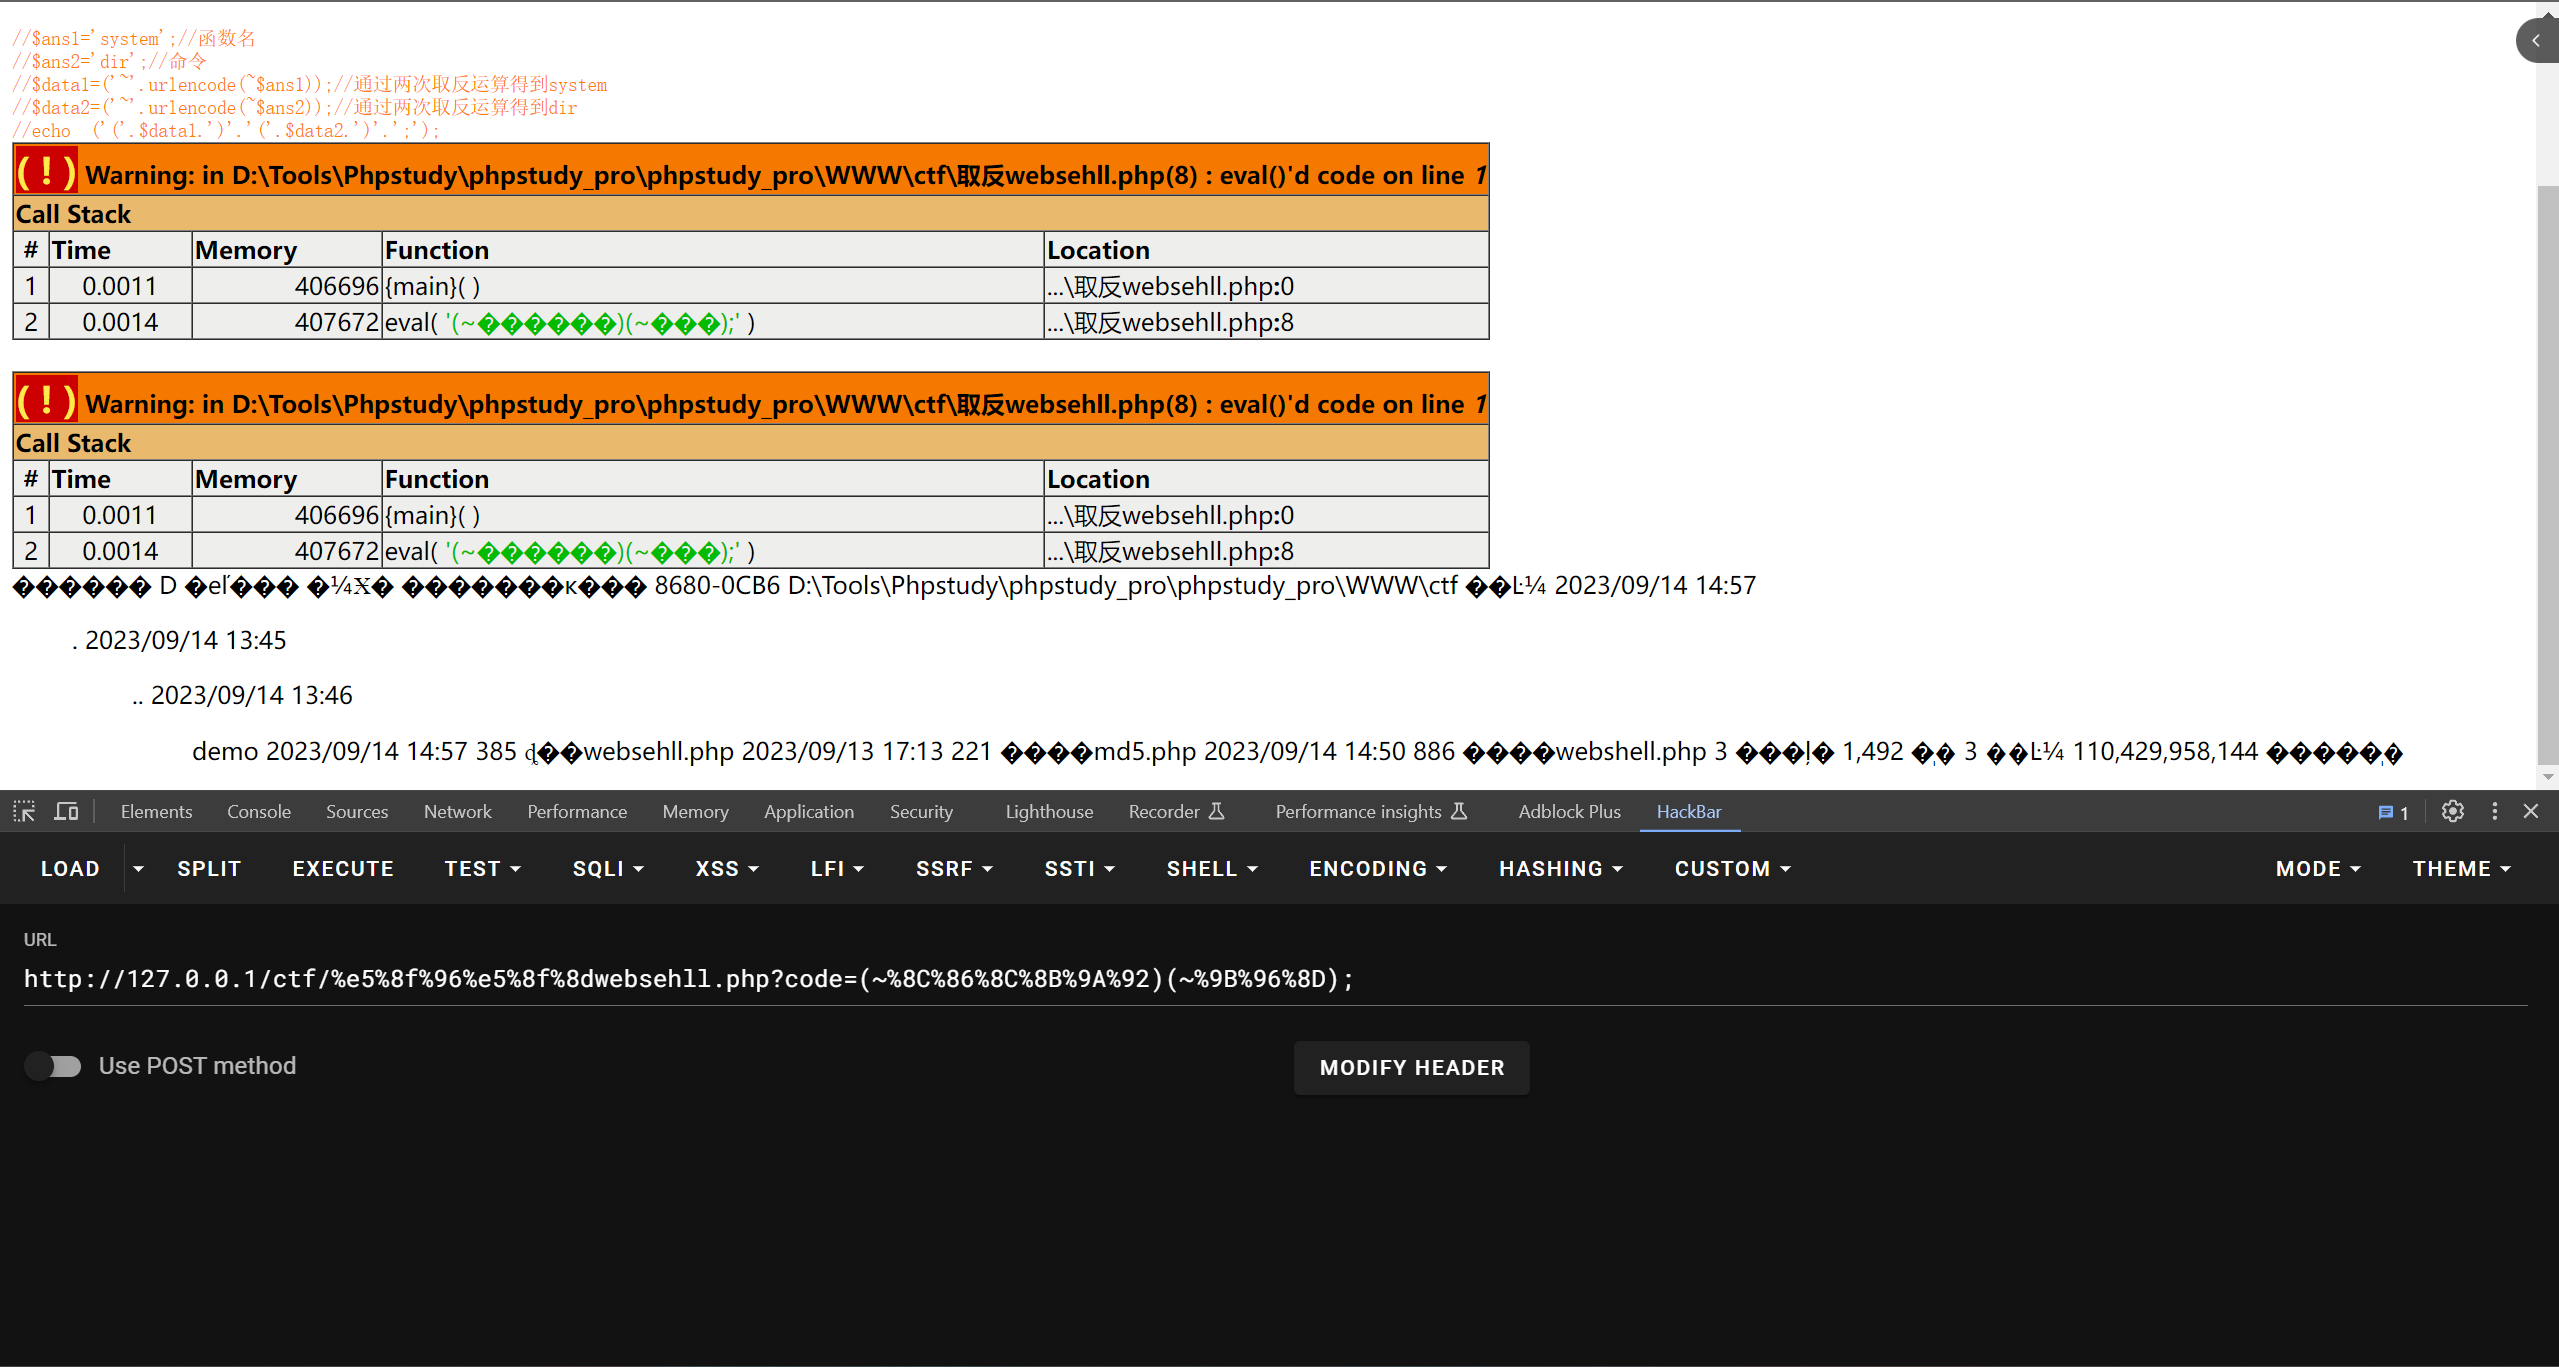Image resolution: width=2559 pixels, height=1367 pixels.
Task: Switch to Performance insights tab
Action: (1371, 812)
